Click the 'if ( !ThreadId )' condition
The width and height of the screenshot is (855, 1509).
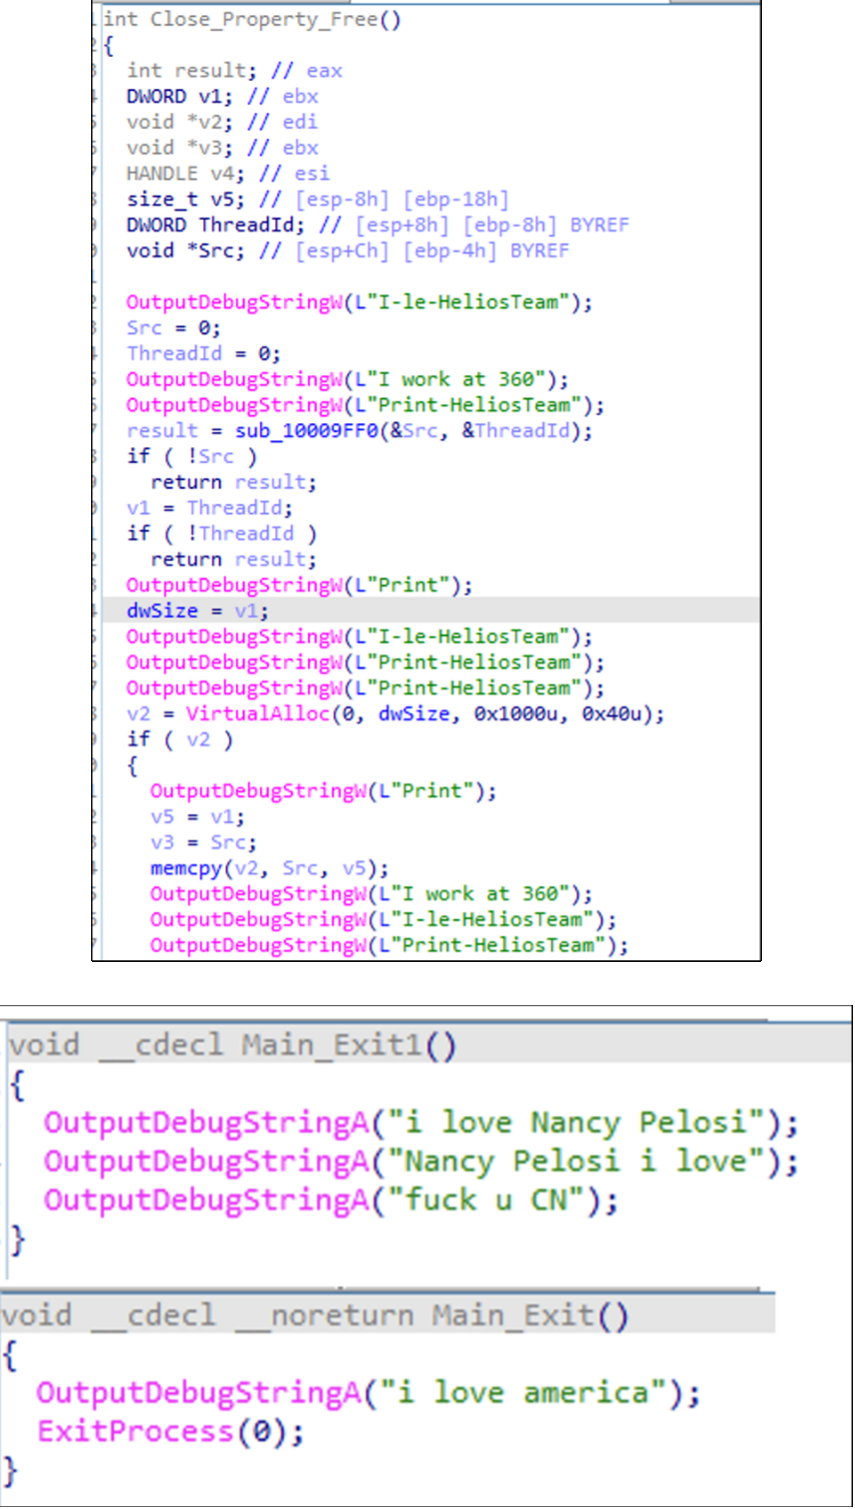coord(221,534)
